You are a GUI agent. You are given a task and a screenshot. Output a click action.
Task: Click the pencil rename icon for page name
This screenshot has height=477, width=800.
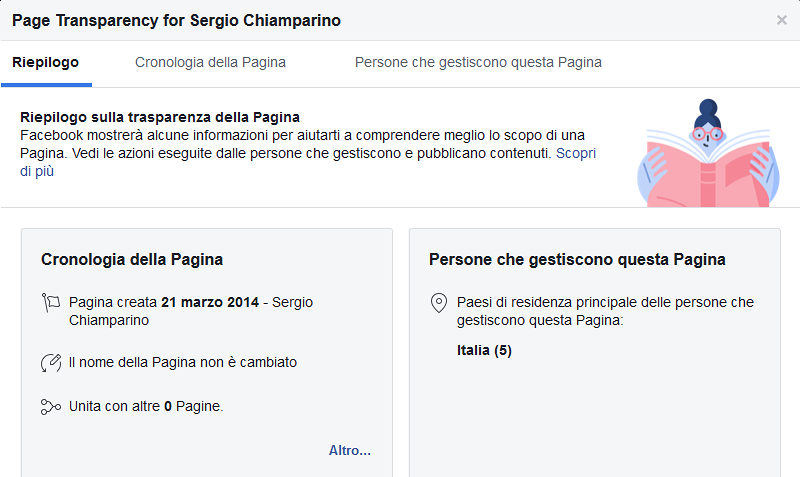[x=51, y=363]
